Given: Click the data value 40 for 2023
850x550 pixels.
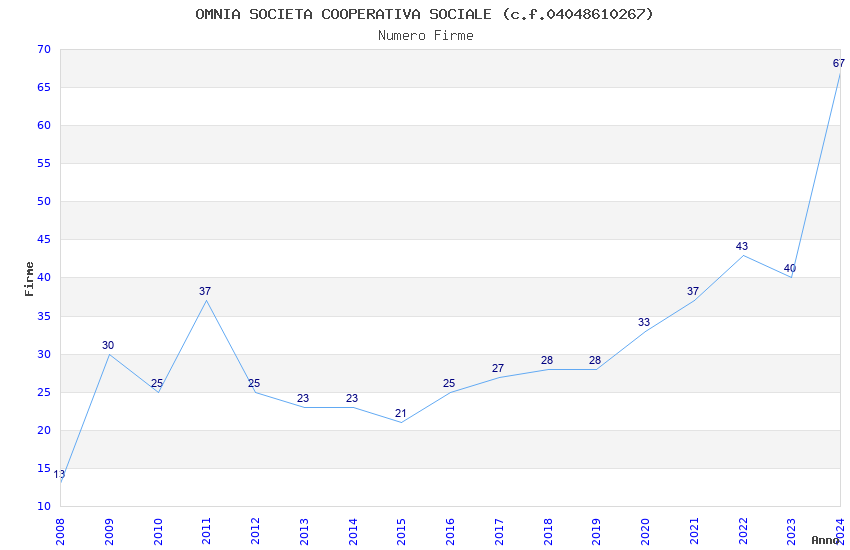Looking at the screenshot, I should [790, 268].
